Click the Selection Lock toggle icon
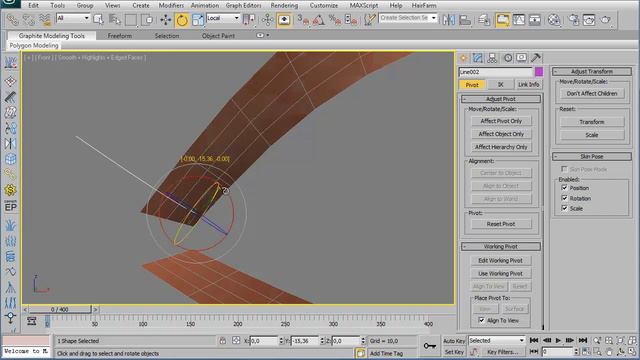 tap(222, 340)
